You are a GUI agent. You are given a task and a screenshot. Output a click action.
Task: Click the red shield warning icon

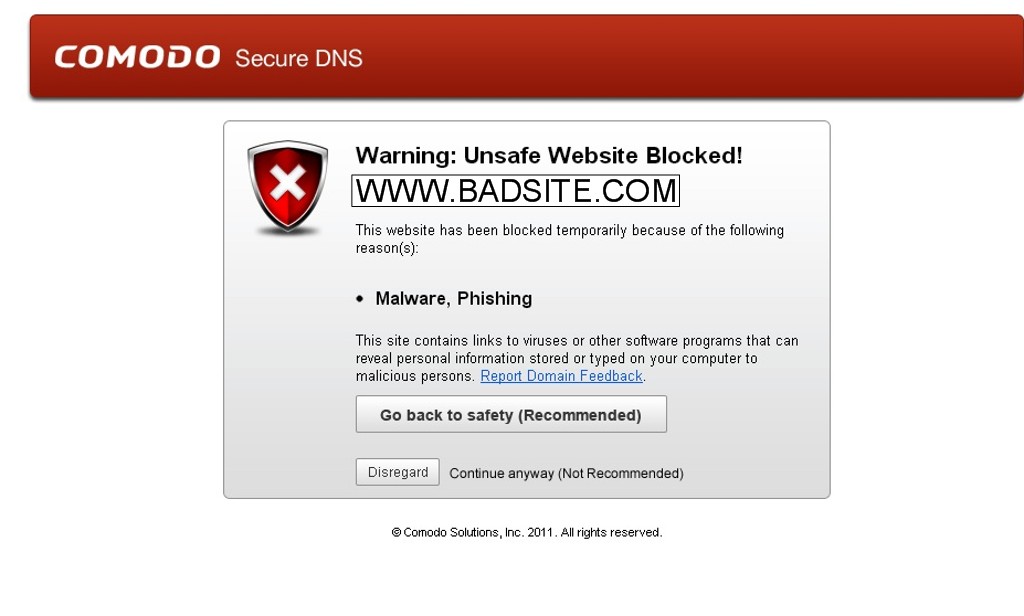click(x=287, y=187)
